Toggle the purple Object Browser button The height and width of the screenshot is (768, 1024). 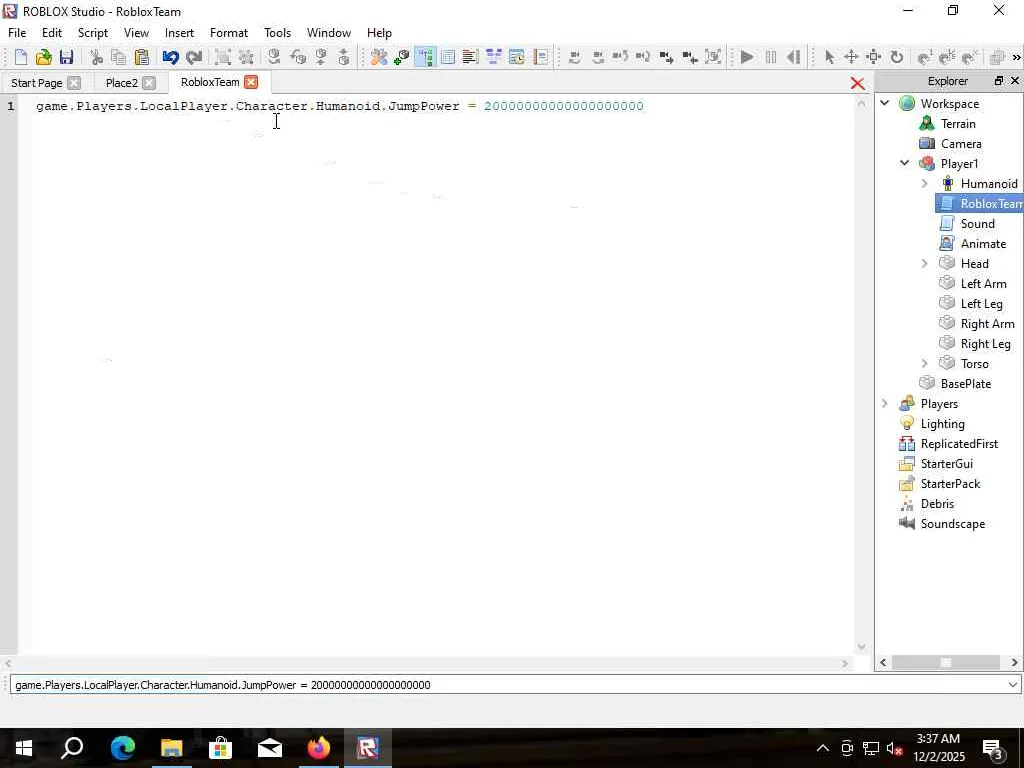[x=493, y=57]
